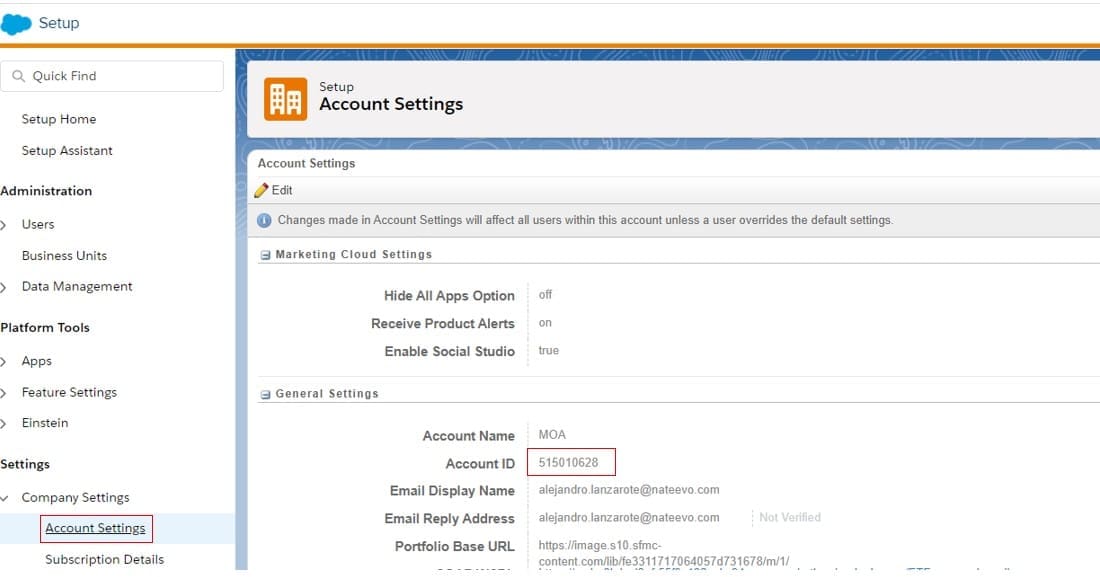The image size is (1100, 577).
Task: Focus the Quick Find search field
Action: [x=120, y=76]
